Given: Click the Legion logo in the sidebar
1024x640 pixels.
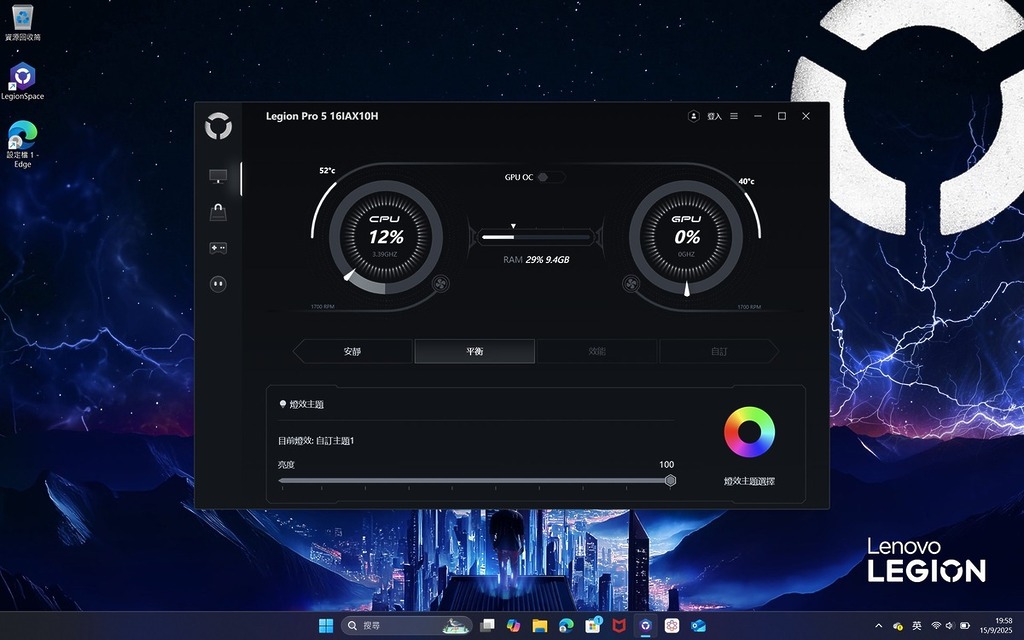Looking at the screenshot, I should (218, 126).
